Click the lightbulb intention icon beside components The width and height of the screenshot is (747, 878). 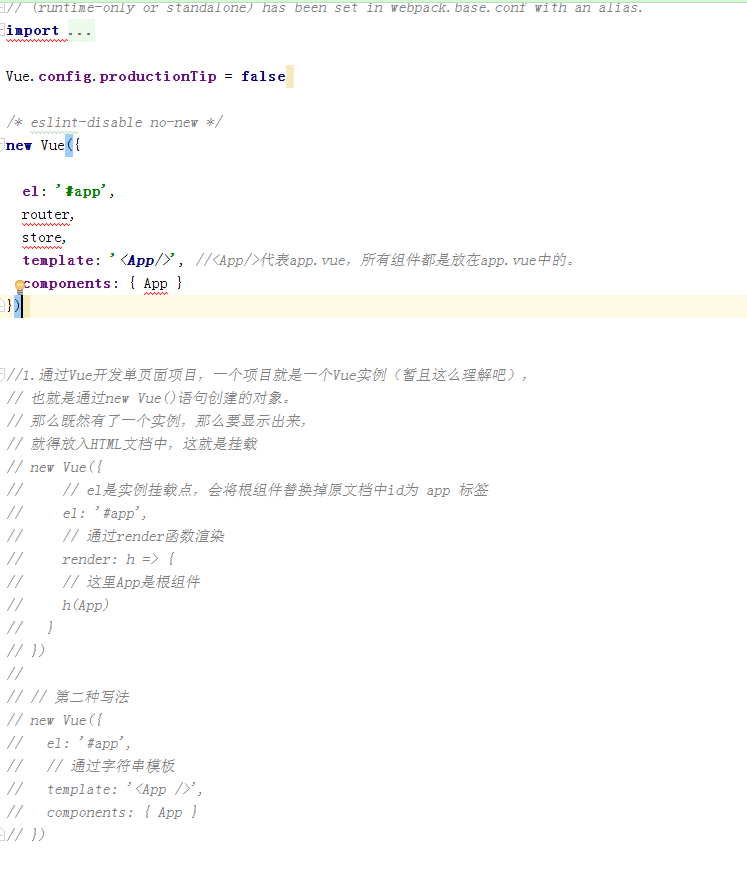coord(20,286)
